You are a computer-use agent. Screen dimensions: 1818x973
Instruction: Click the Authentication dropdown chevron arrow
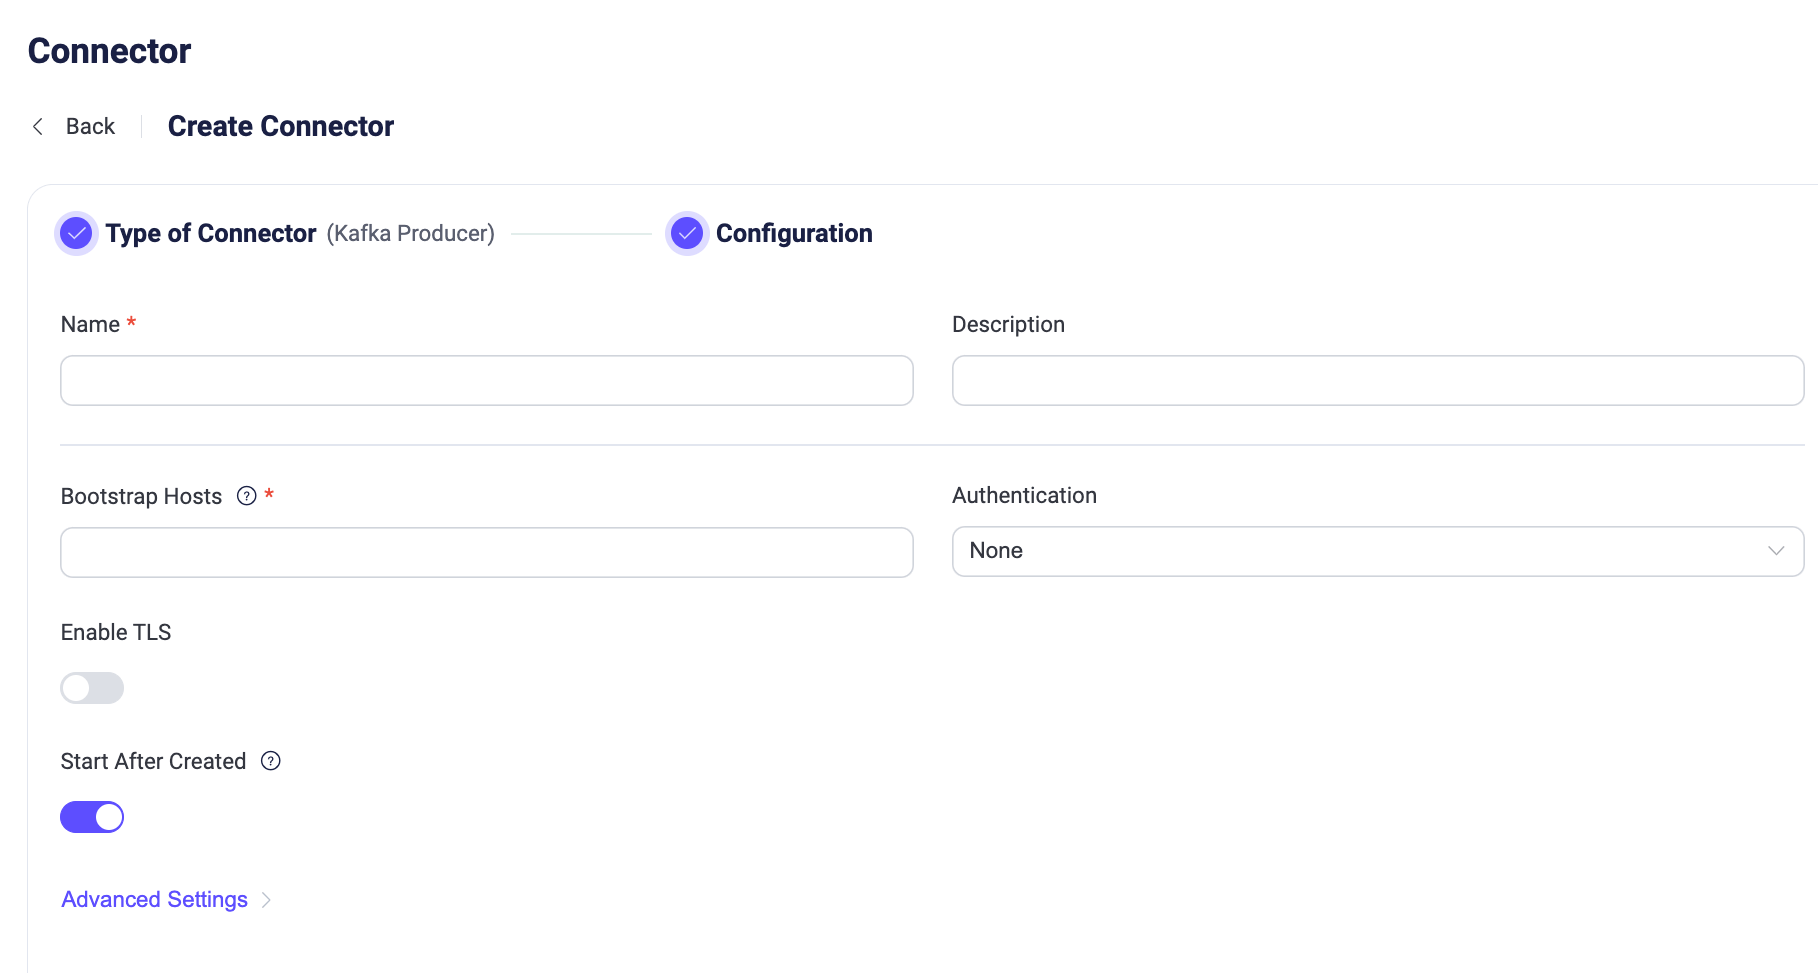[x=1775, y=551]
